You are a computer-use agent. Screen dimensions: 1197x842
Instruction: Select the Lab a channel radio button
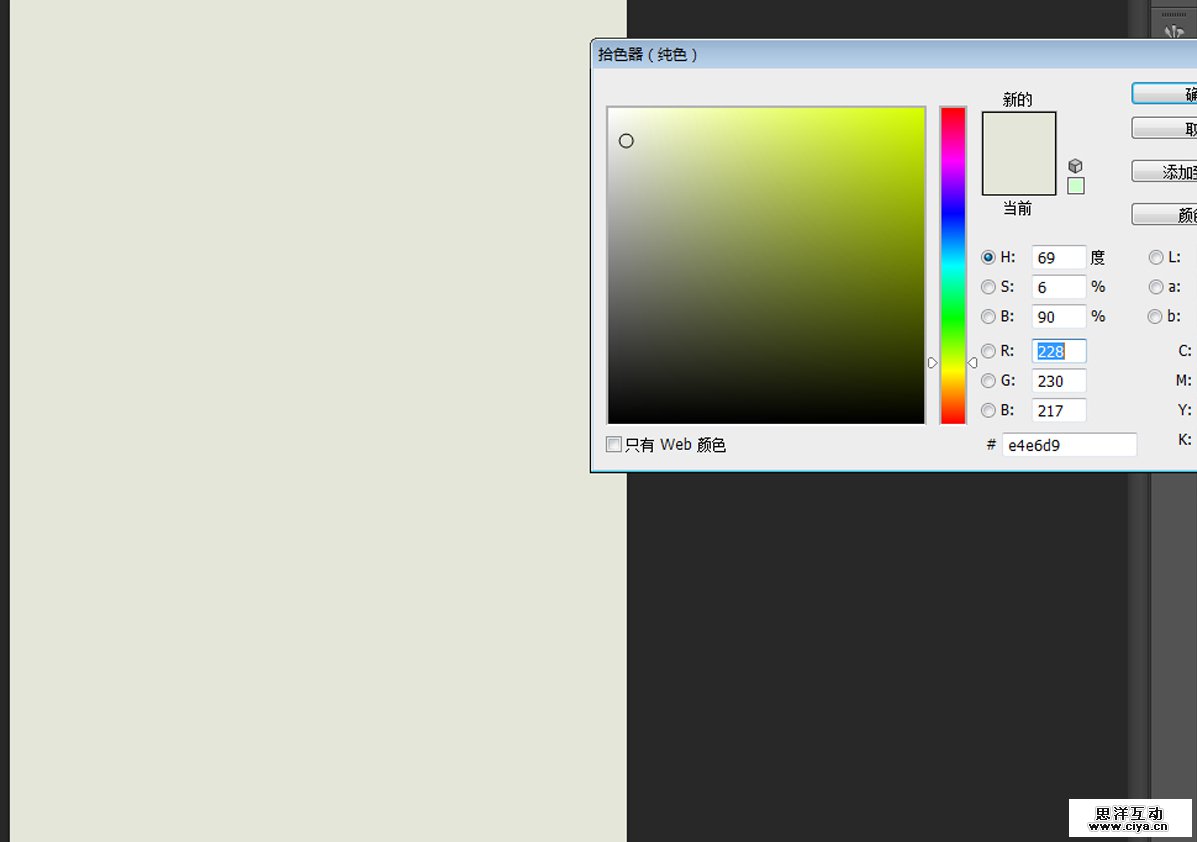coord(1156,287)
